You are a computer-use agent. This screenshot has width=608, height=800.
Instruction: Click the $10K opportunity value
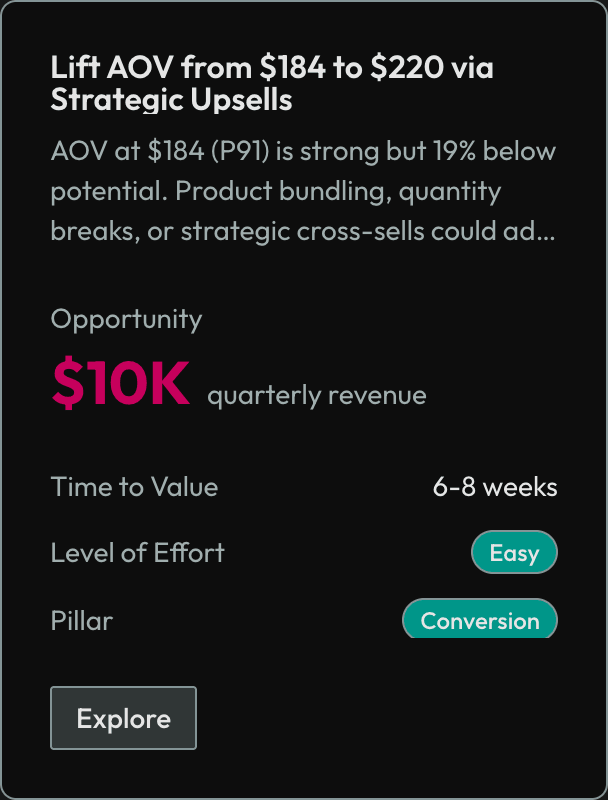120,382
